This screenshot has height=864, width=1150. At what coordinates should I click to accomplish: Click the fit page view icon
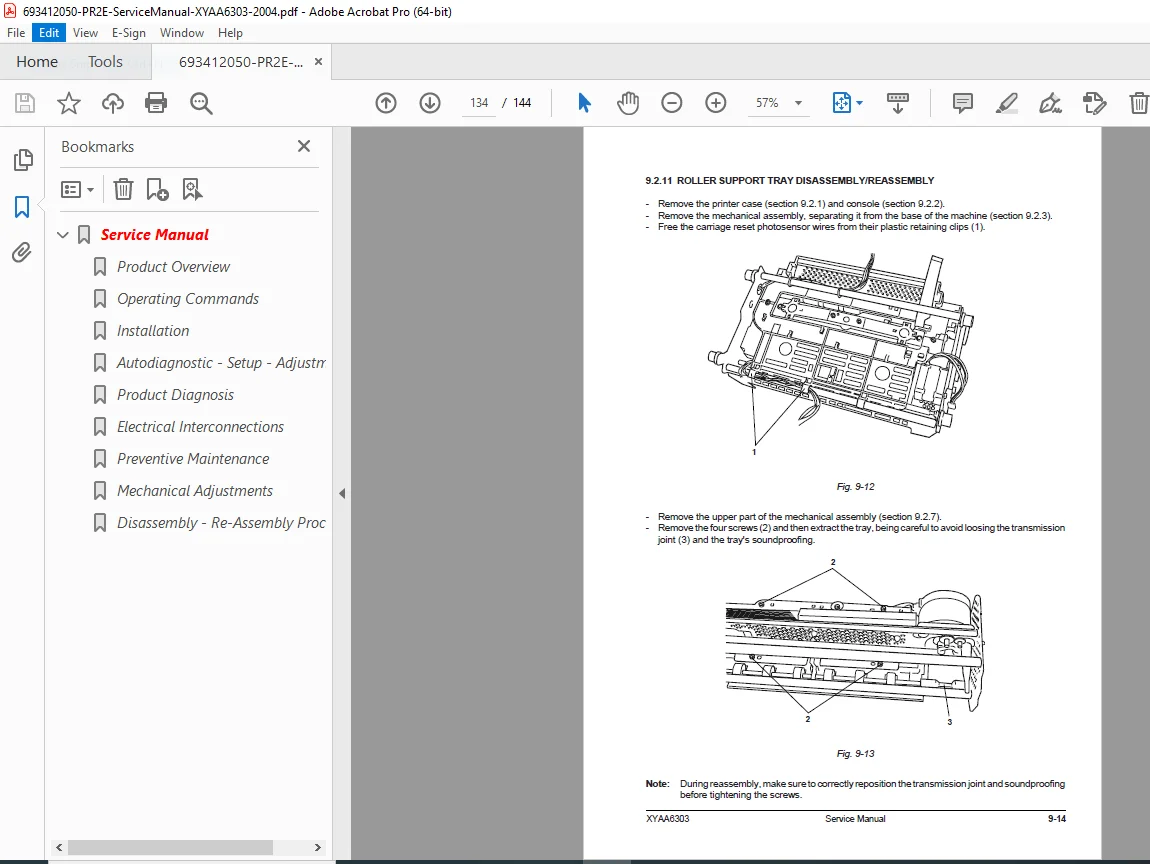coord(842,103)
